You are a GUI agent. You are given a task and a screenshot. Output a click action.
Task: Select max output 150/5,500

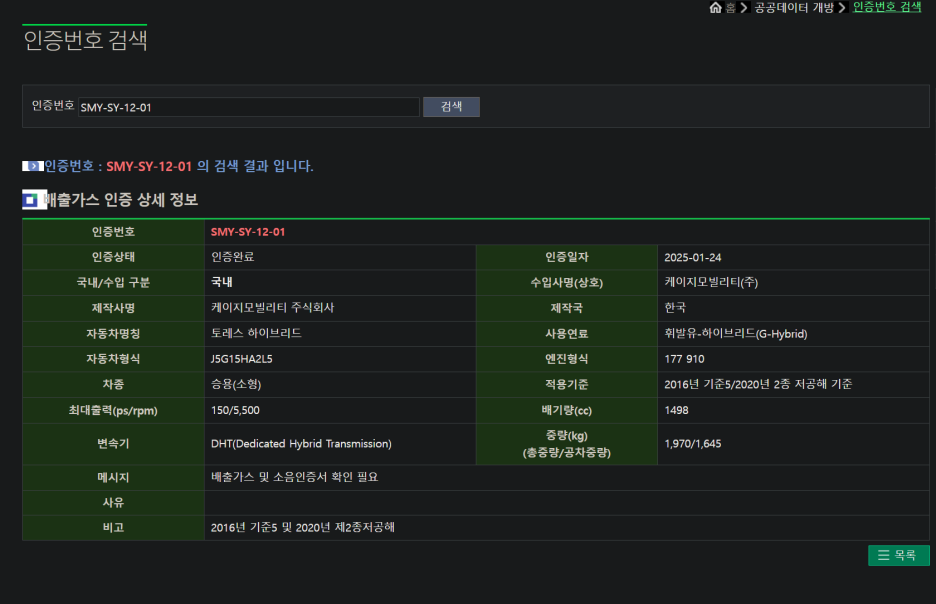tap(235, 410)
